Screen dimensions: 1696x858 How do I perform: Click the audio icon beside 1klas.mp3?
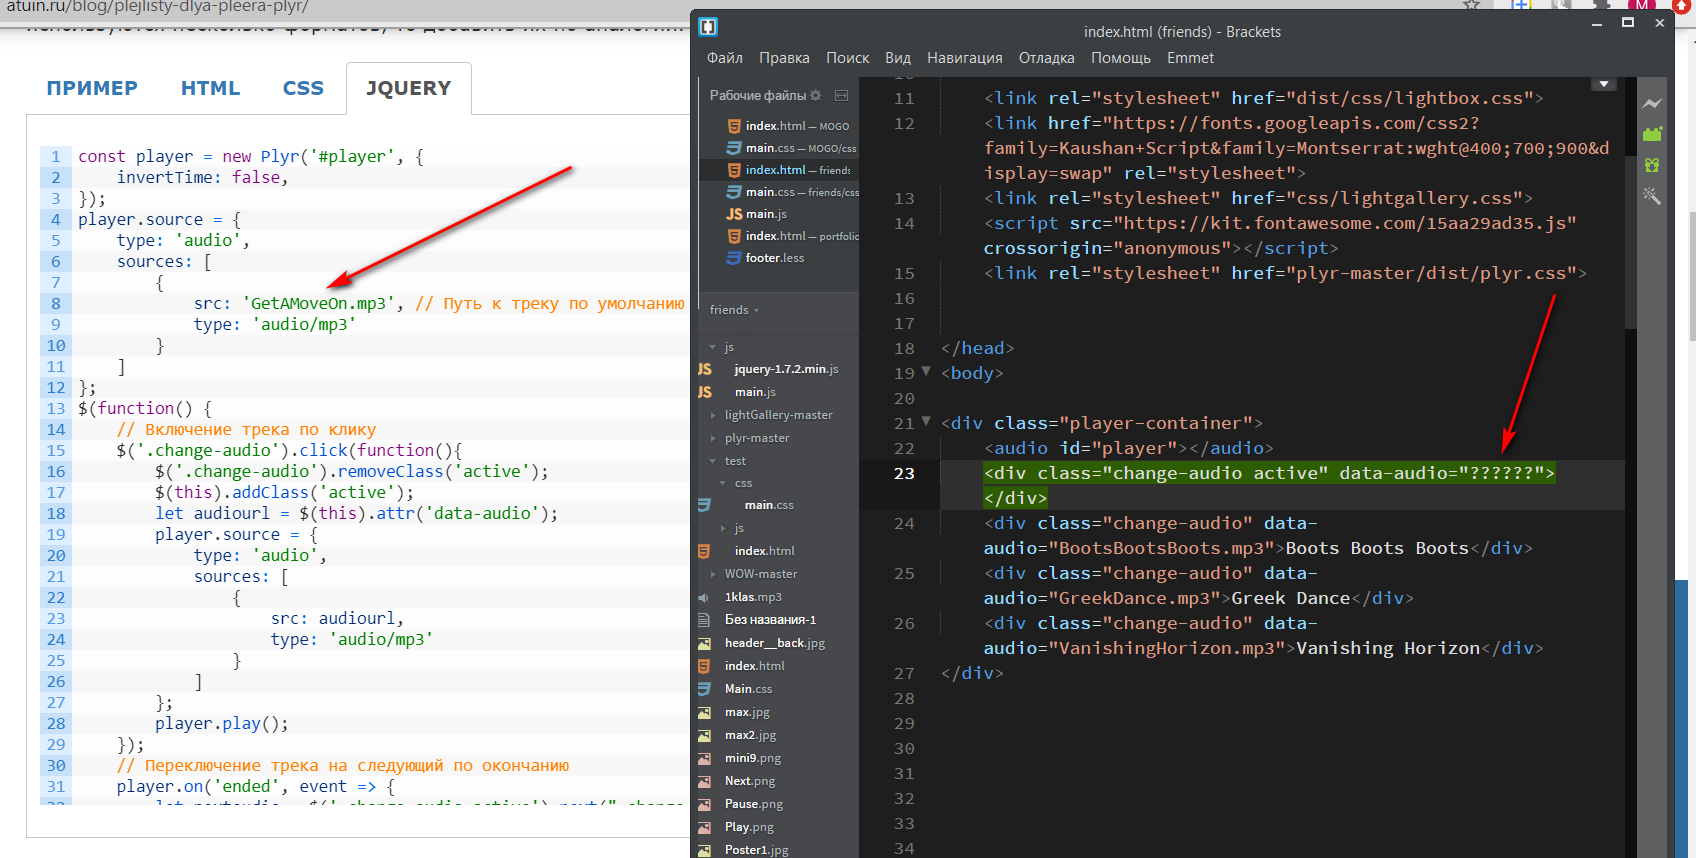tap(704, 597)
